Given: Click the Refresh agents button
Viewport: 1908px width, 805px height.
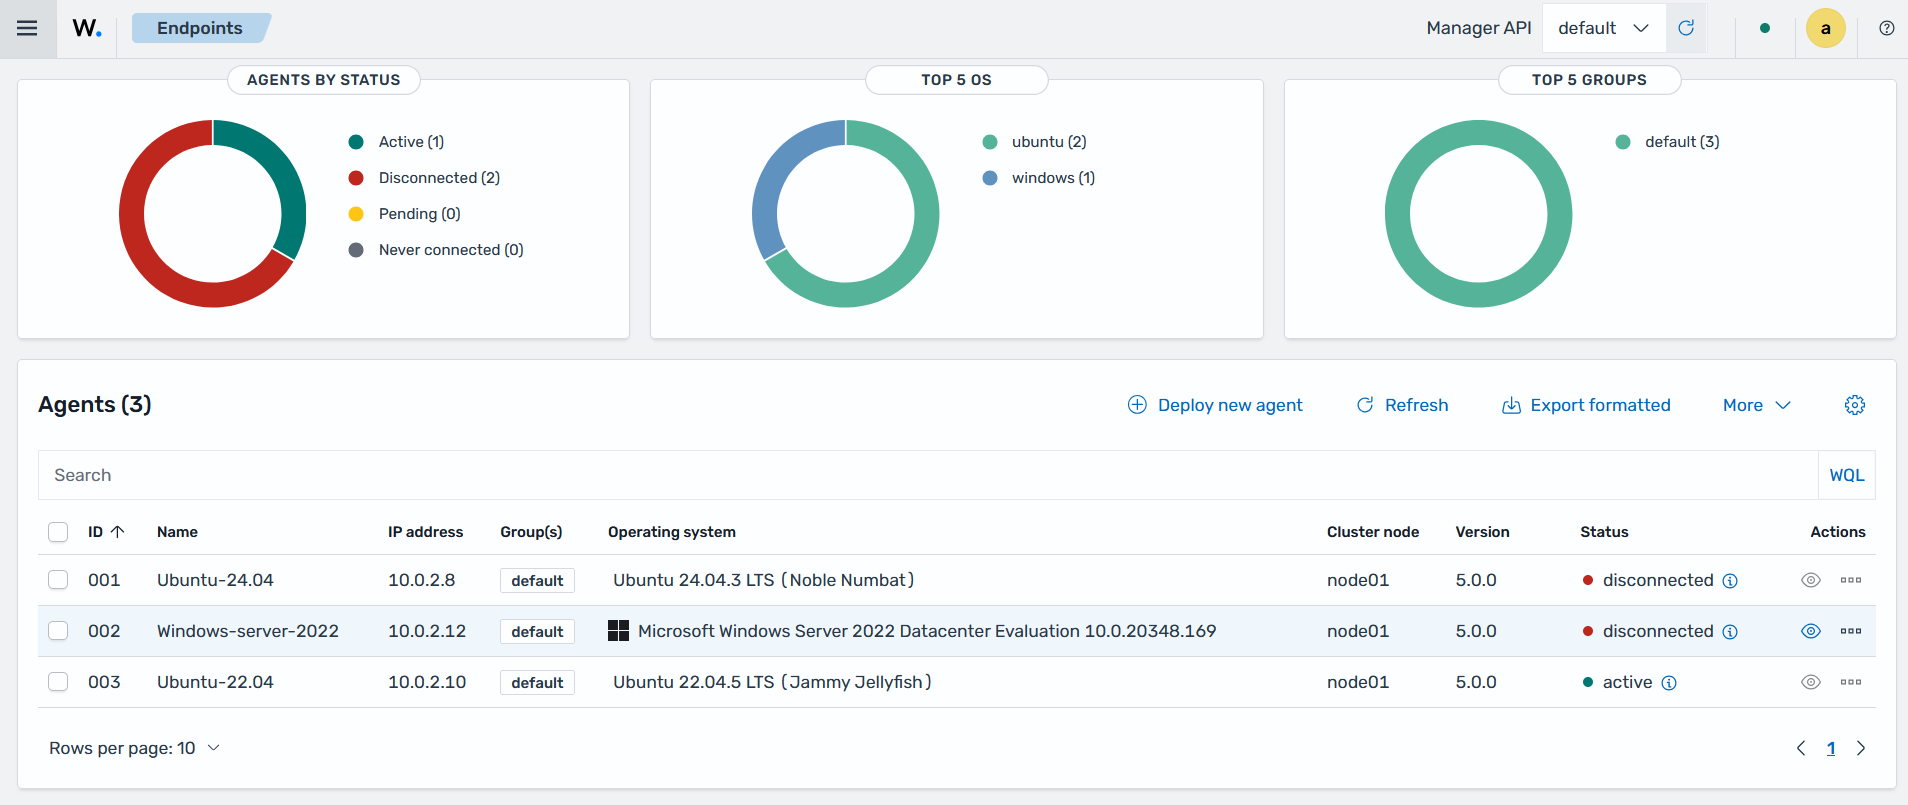Looking at the screenshot, I should pos(1402,405).
